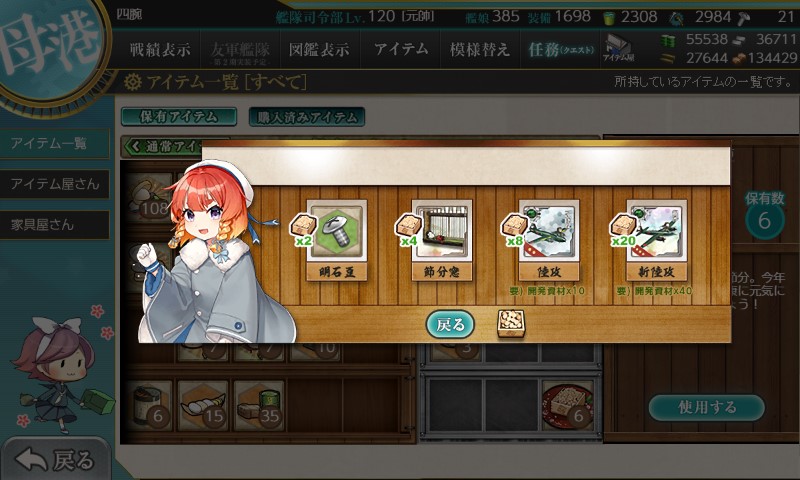
Task: Click the bottom-left 戻る back arrow
Action: (x=54, y=460)
